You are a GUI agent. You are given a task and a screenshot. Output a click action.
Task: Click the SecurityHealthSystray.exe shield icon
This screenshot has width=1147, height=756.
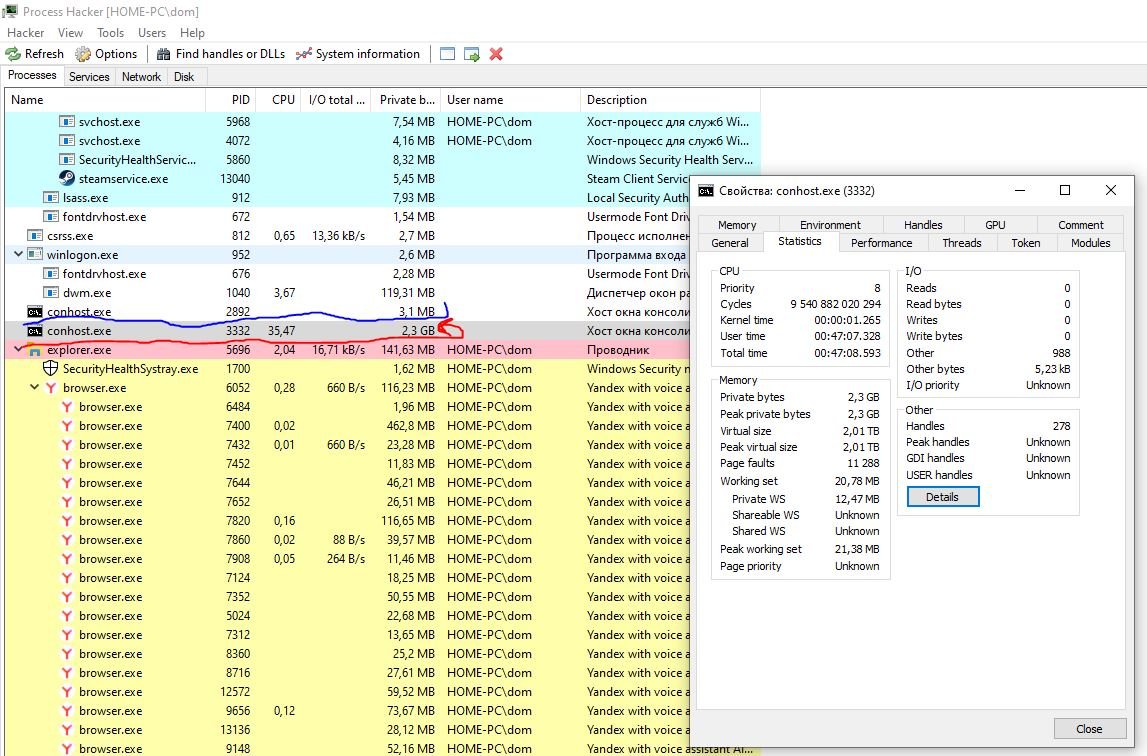(x=51, y=369)
